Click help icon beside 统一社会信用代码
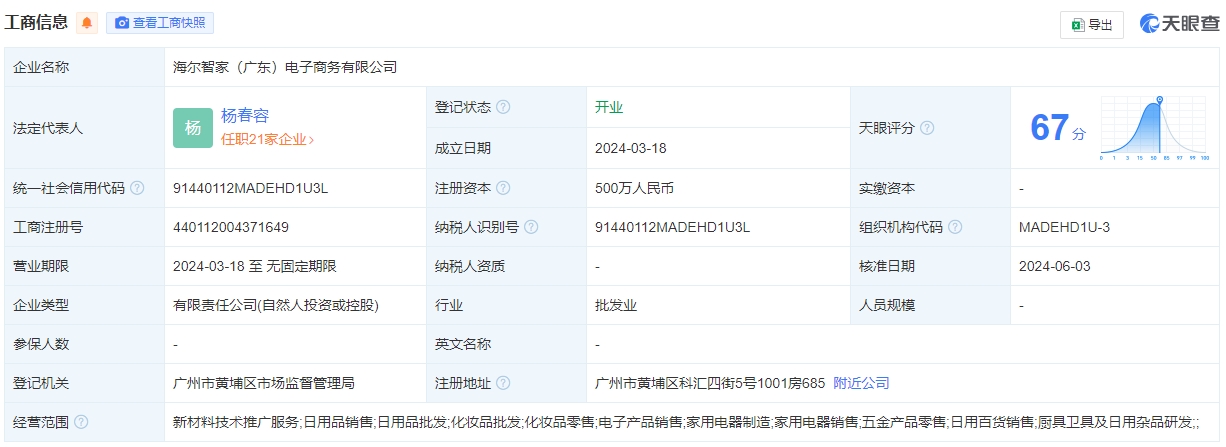The height and width of the screenshot is (447, 1226). [x=137, y=188]
